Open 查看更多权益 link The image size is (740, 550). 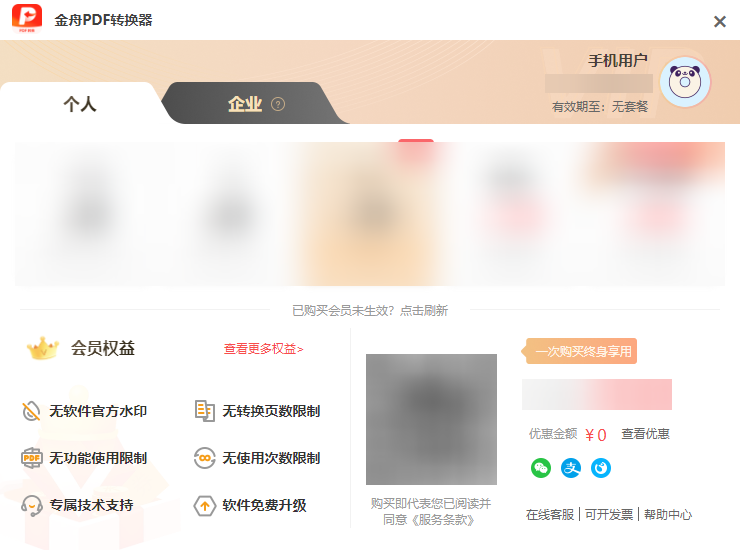(263, 349)
